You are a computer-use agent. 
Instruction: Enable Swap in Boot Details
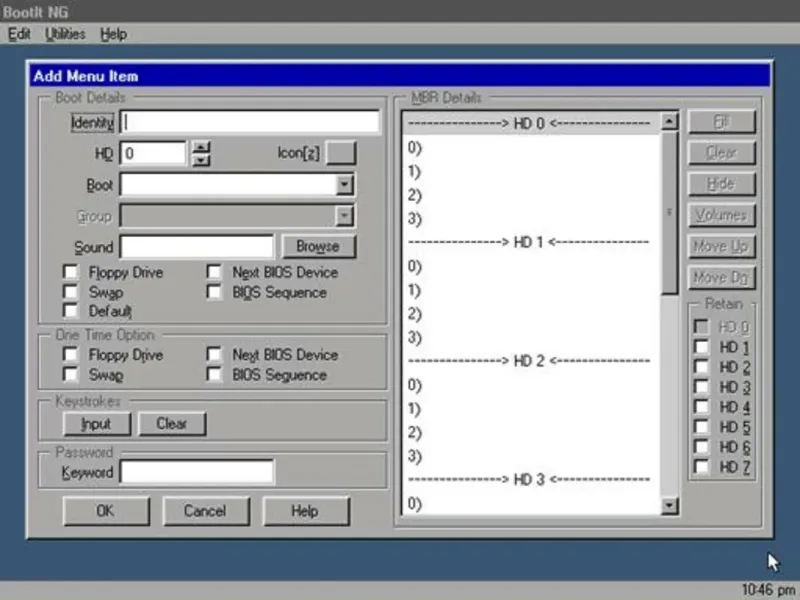[71, 292]
